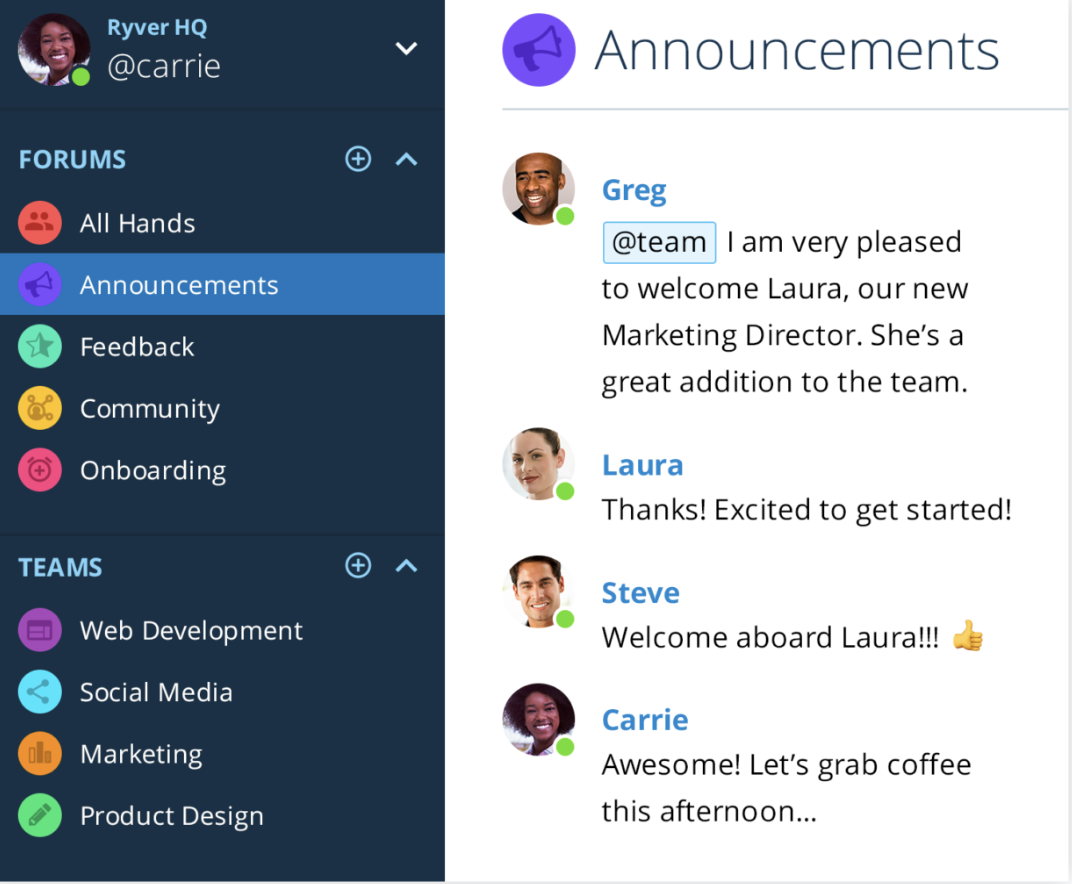Viewport: 1072px width, 884px height.
Task: Click Laura's name link in chat
Action: 642,465
